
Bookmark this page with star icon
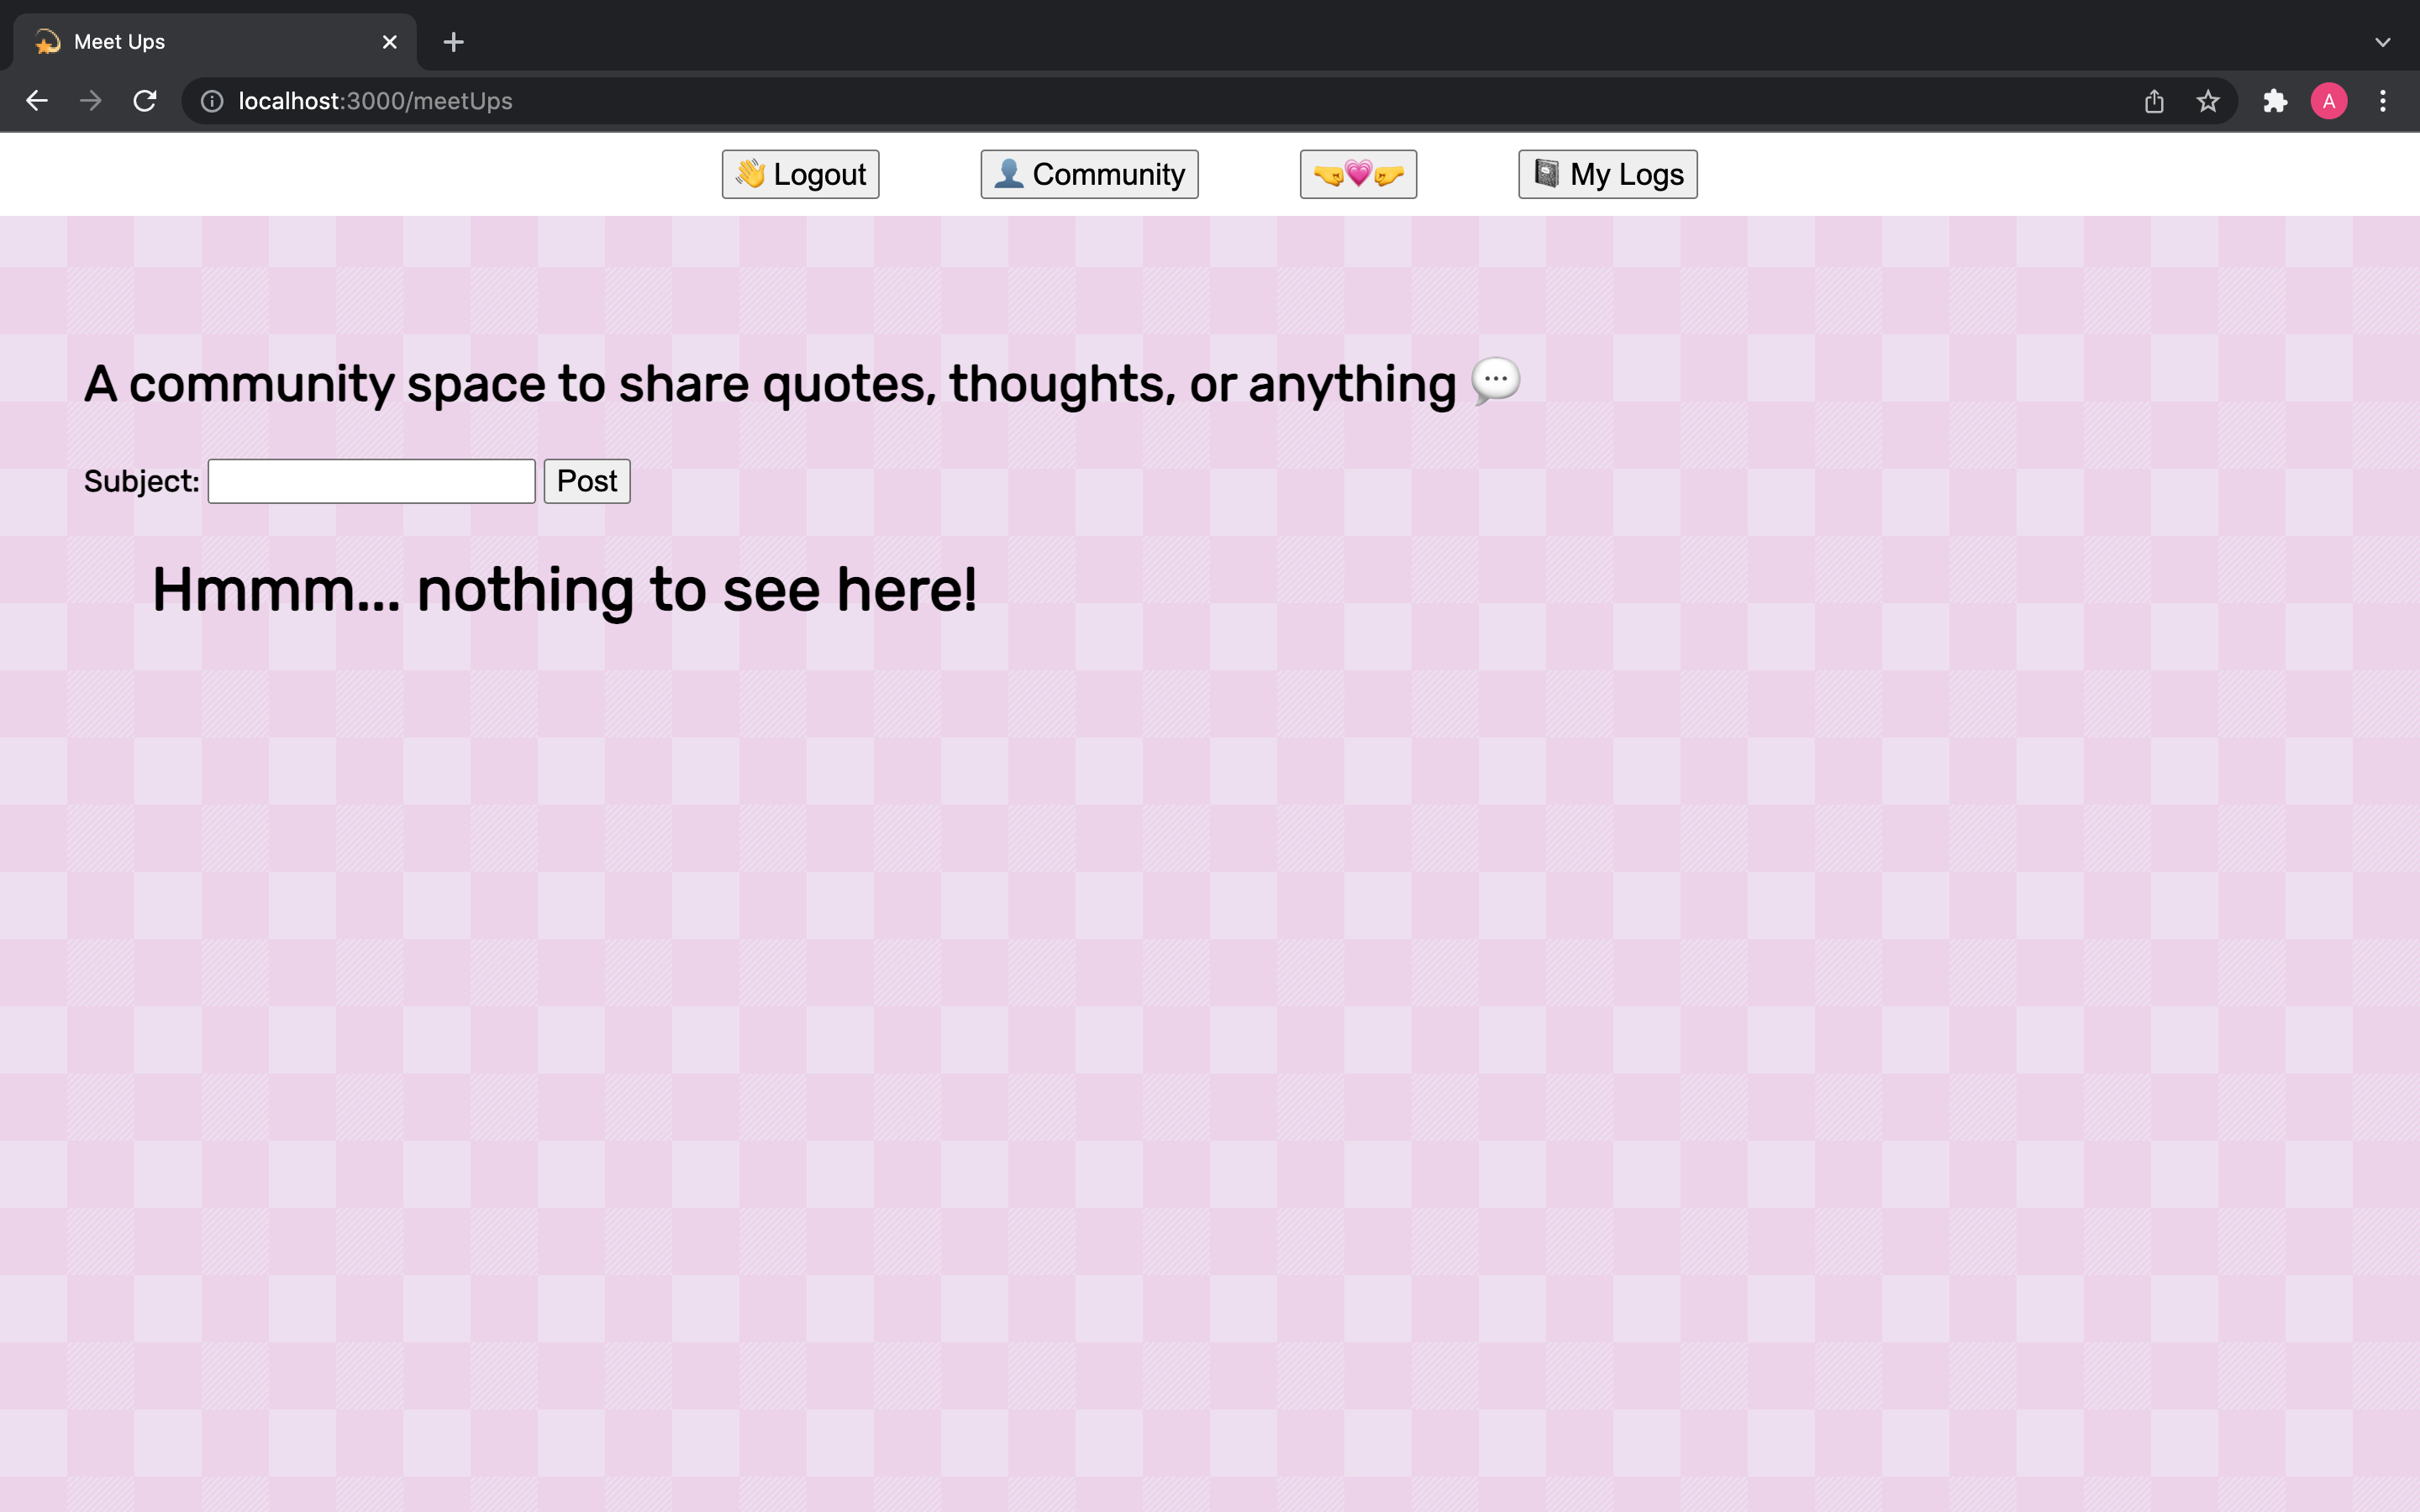coord(2208,101)
